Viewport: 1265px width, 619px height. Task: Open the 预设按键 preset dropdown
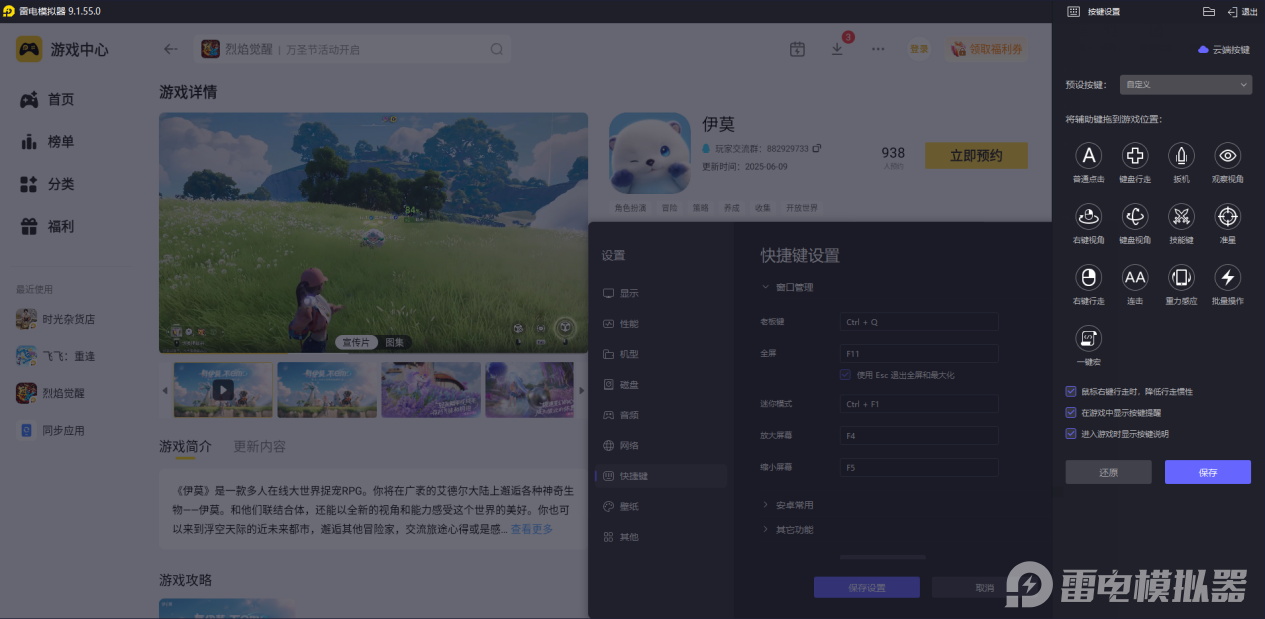tap(1185, 85)
